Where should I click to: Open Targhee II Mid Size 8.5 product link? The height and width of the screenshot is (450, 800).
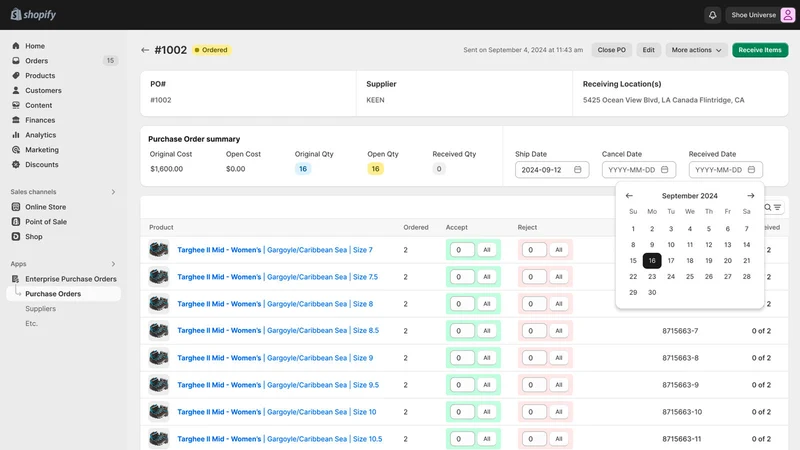click(x=278, y=330)
